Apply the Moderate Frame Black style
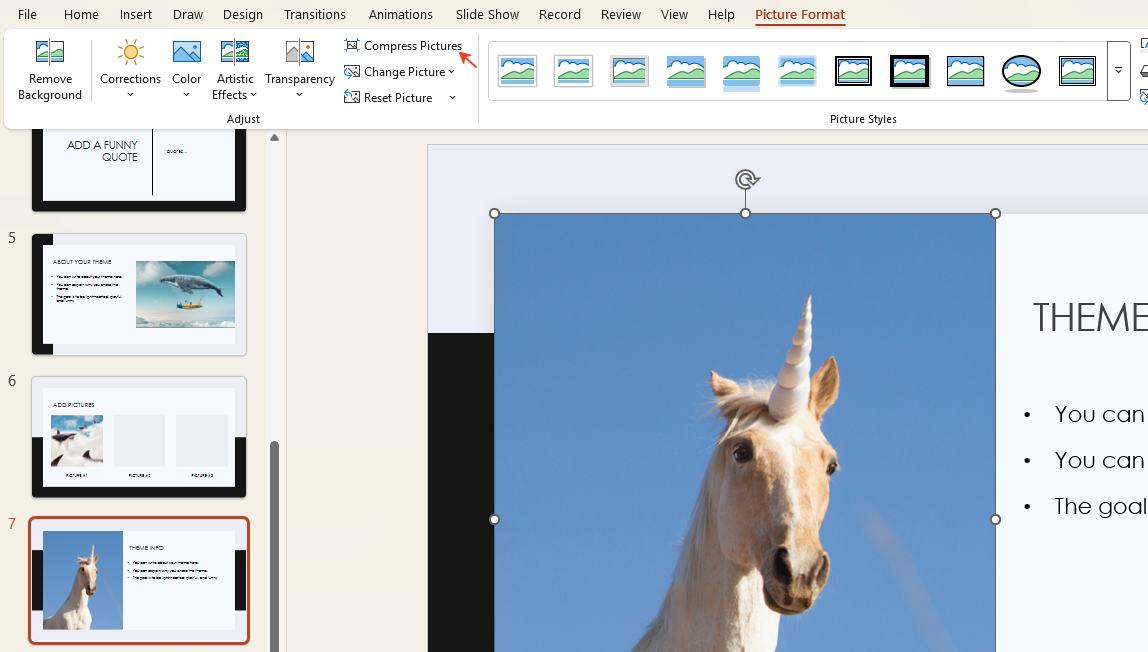 tap(909, 70)
